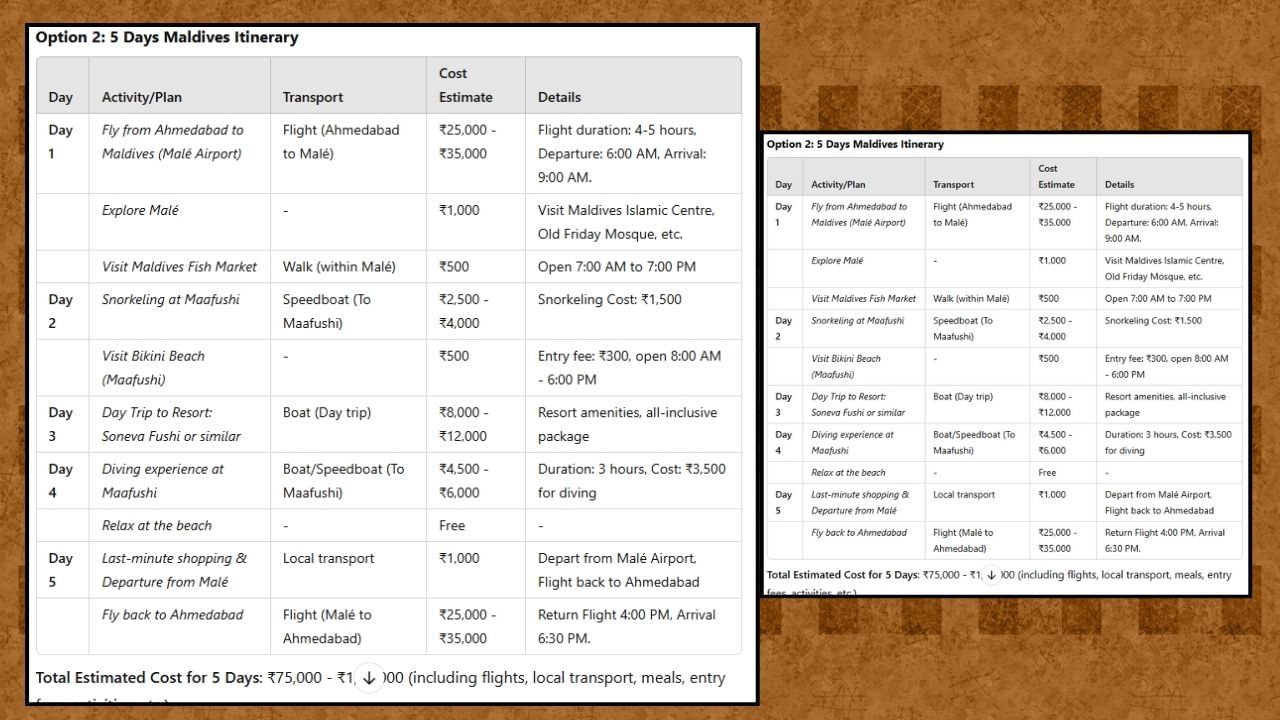The height and width of the screenshot is (720, 1280).
Task: Select 'Duration: 3 hours, Cost: ₹3,500' in the larger table
Action: pos(632,480)
